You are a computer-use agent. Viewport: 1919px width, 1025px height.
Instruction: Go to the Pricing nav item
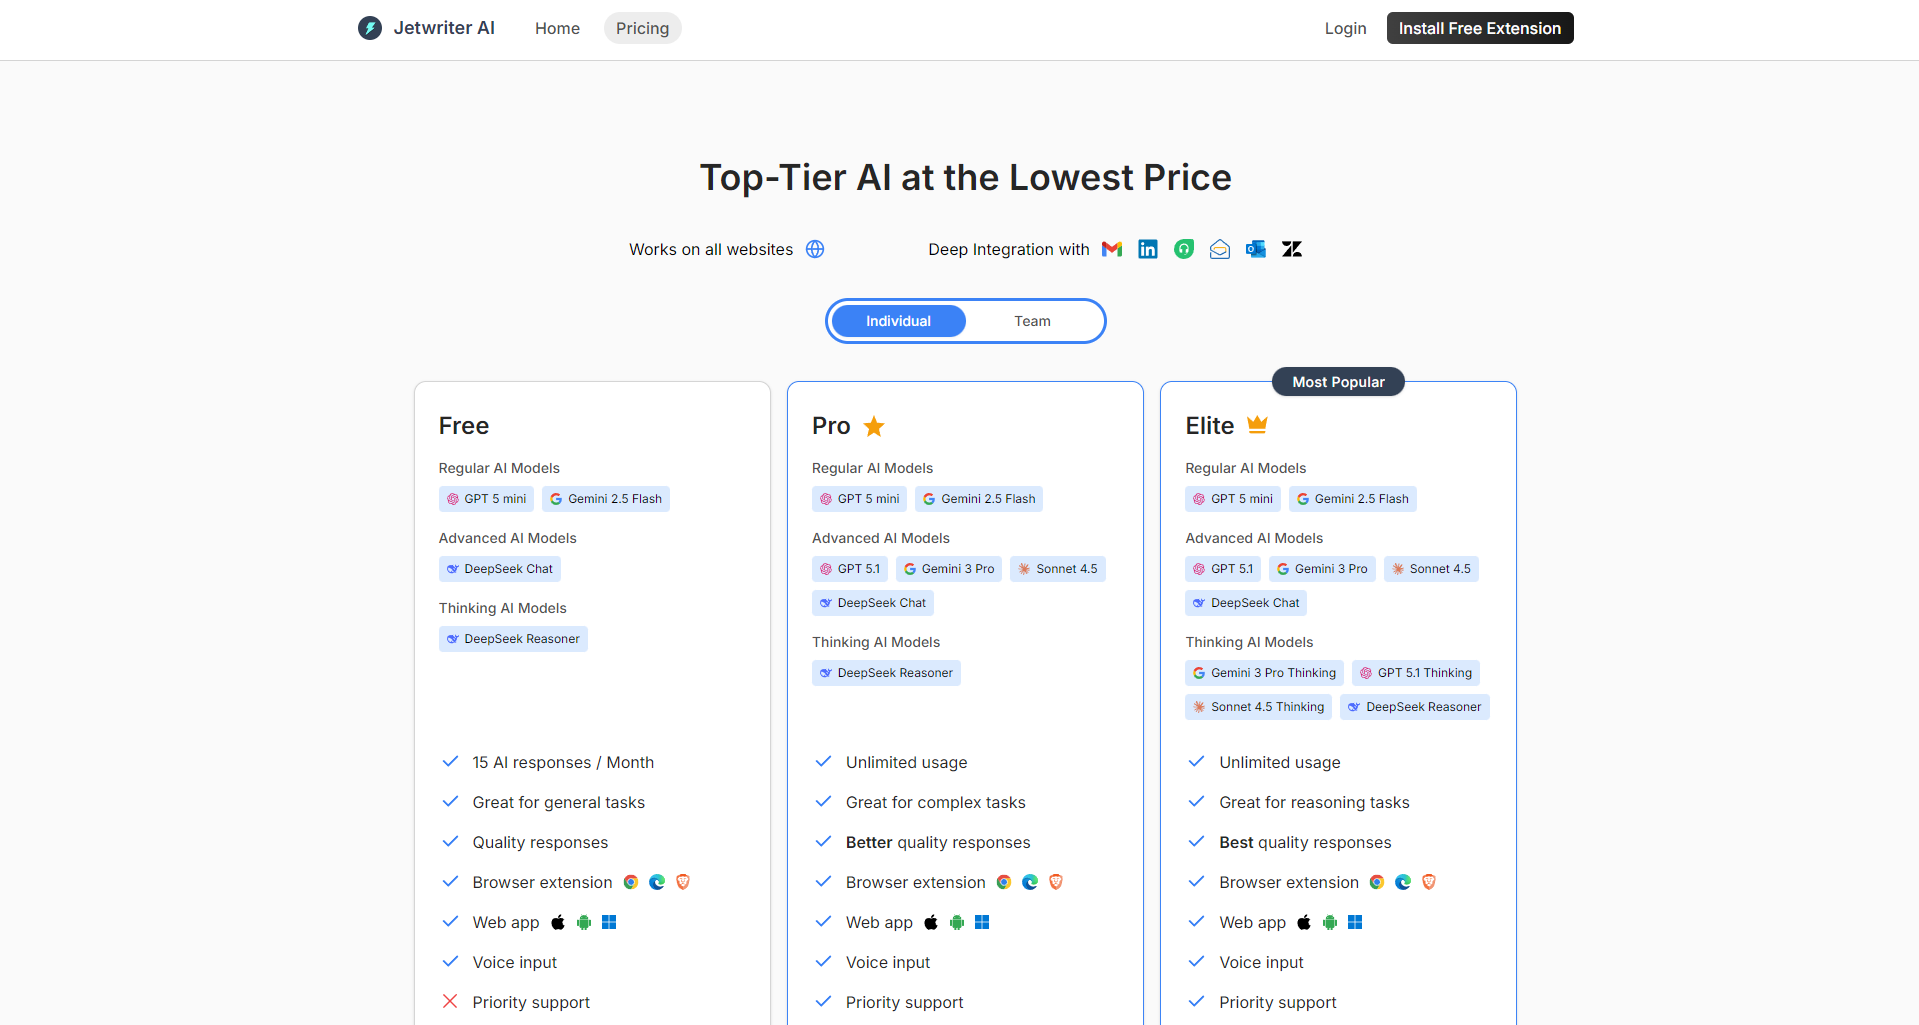[642, 28]
